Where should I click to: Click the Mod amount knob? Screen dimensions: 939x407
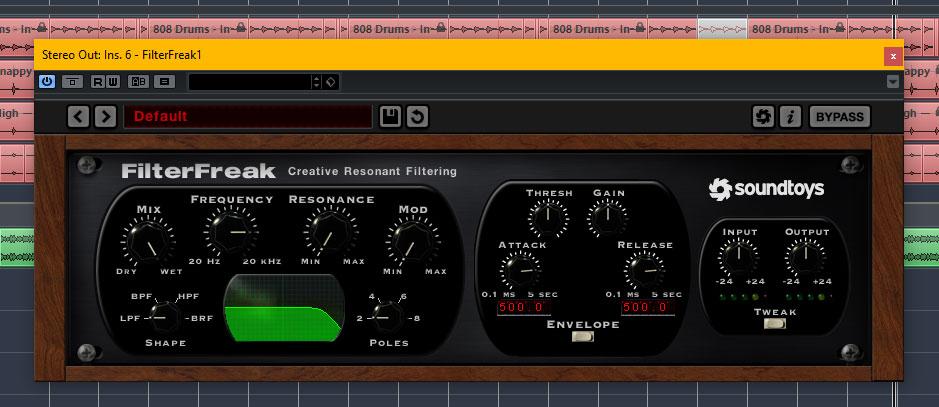tap(413, 241)
